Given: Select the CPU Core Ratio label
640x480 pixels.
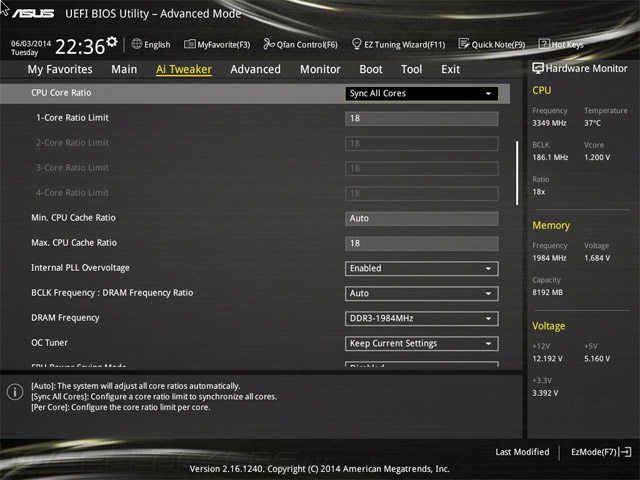Looking at the screenshot, I should [x=61, y=93].
